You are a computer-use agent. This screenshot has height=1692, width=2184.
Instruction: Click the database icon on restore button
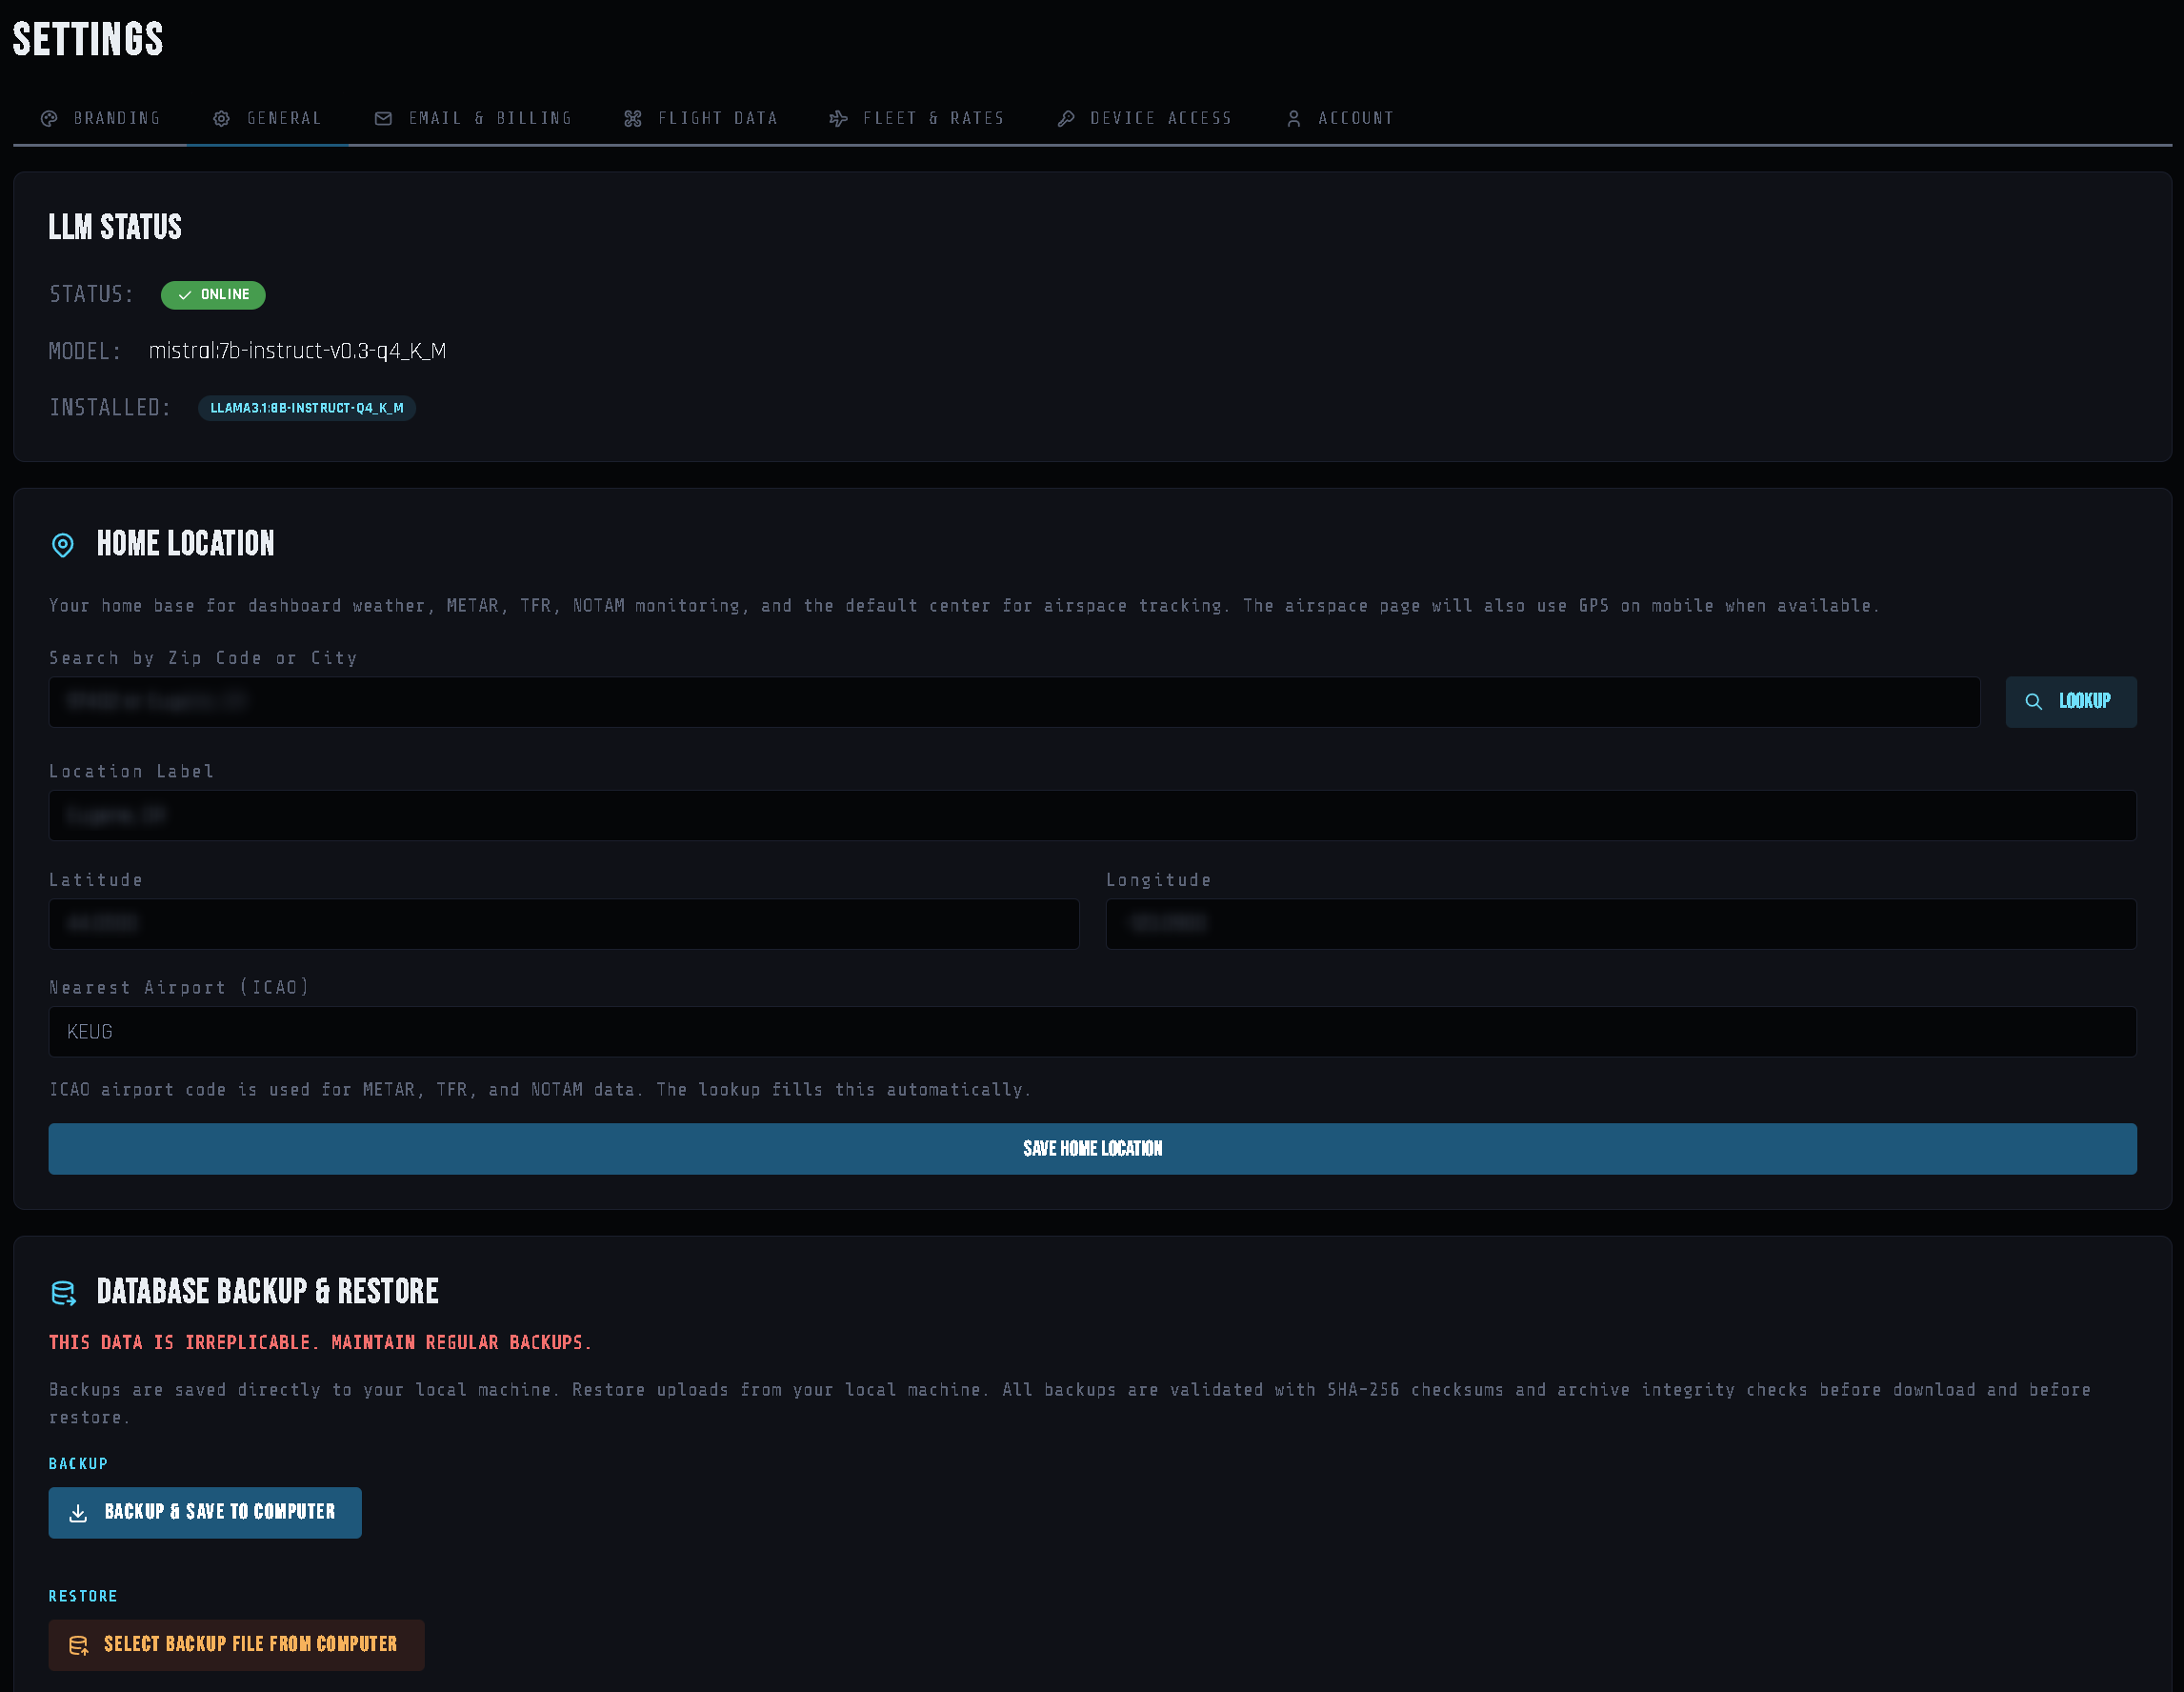click(x=78, y=1645)
